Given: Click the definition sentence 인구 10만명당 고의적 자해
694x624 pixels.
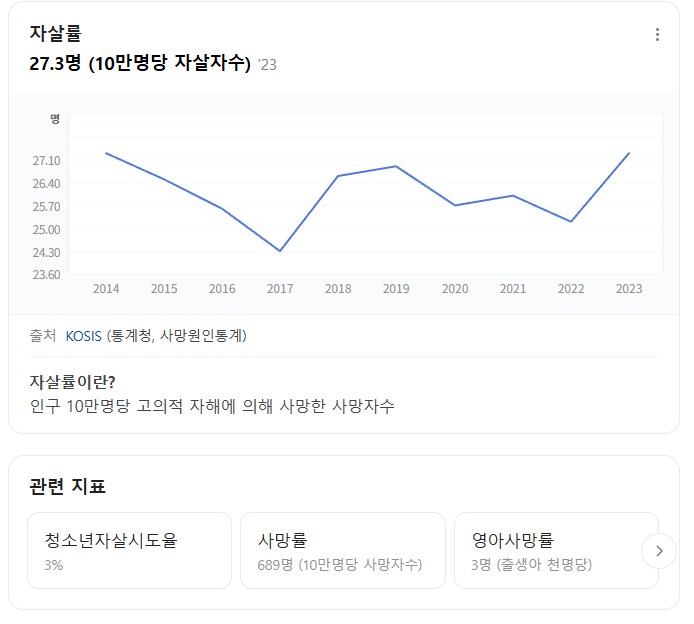Looking at the screenshot, I should coord(212,406).
